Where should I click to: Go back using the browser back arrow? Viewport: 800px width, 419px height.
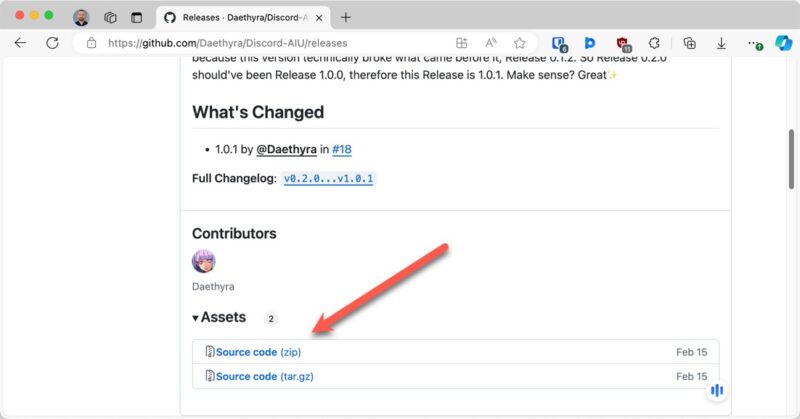click(x=20, y=43)
